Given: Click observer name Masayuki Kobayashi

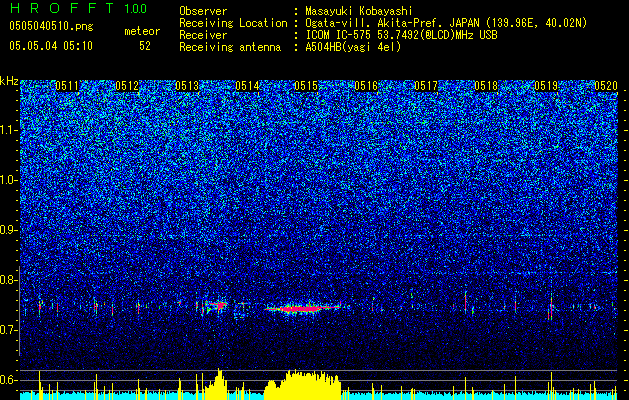Looking at the screenshot, I should click(358, 11).
